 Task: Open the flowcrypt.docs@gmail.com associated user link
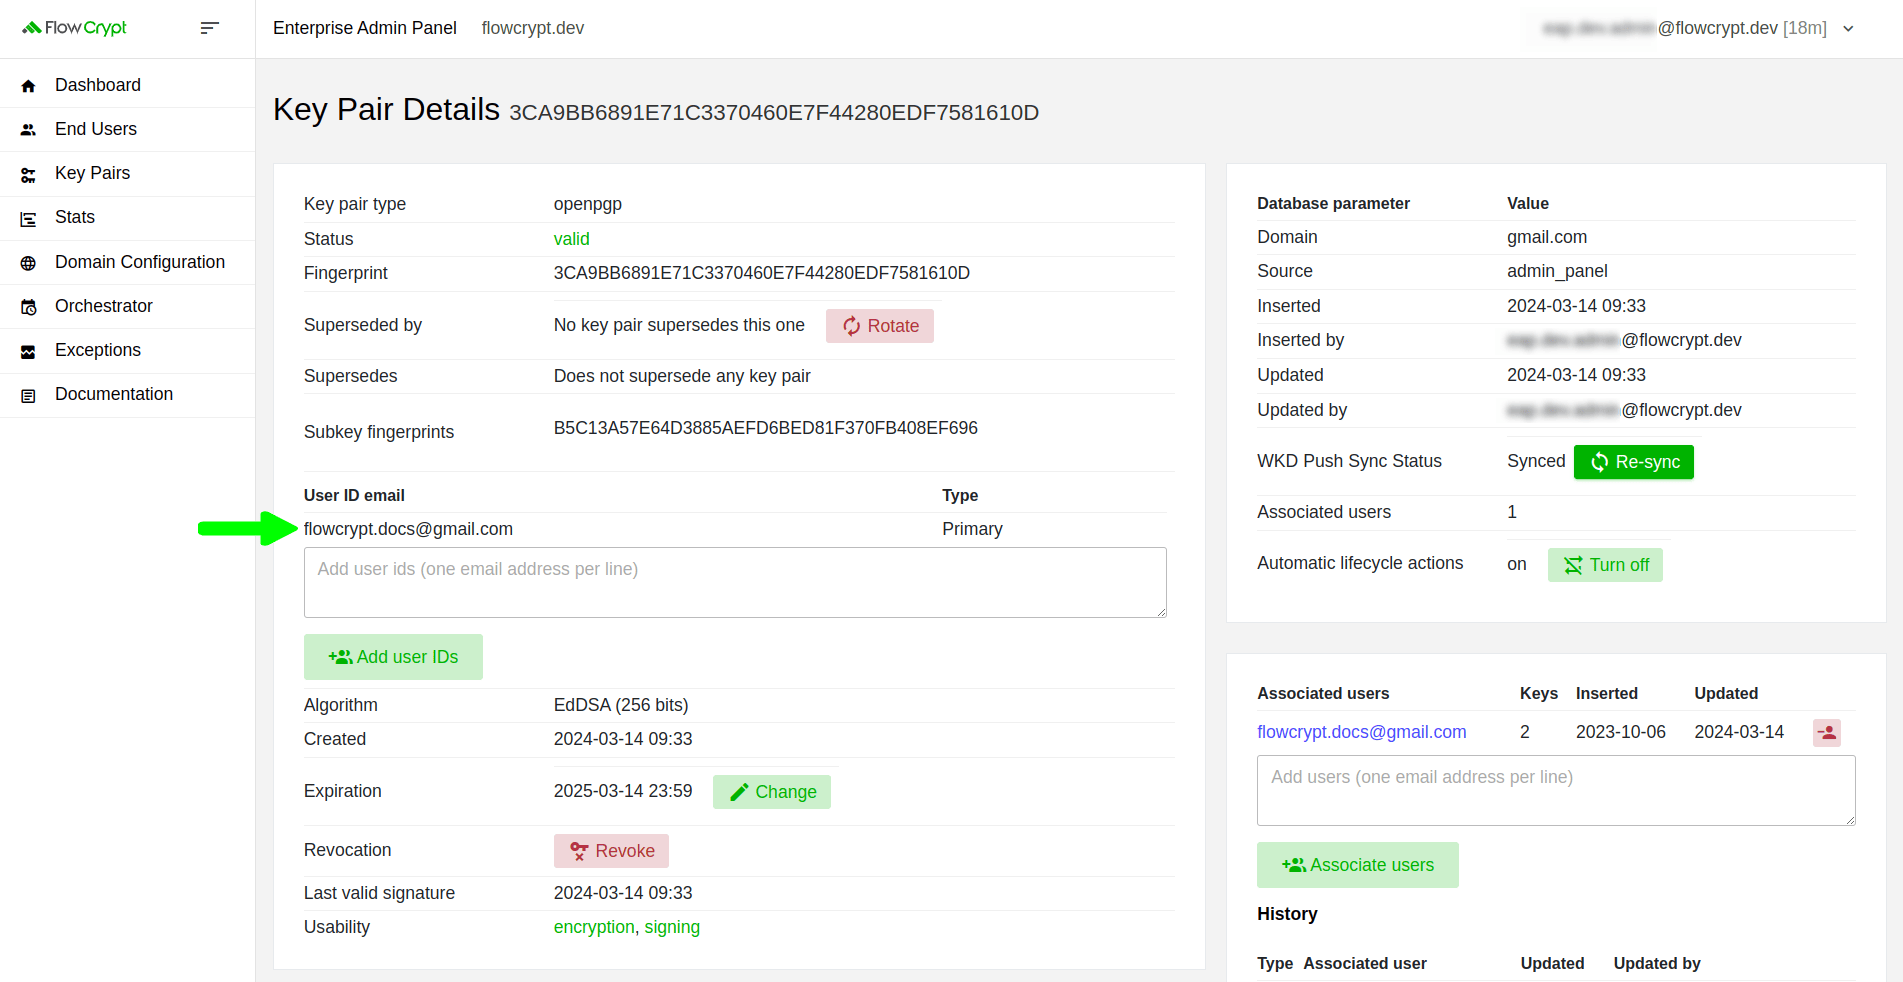coord(1362,732)
